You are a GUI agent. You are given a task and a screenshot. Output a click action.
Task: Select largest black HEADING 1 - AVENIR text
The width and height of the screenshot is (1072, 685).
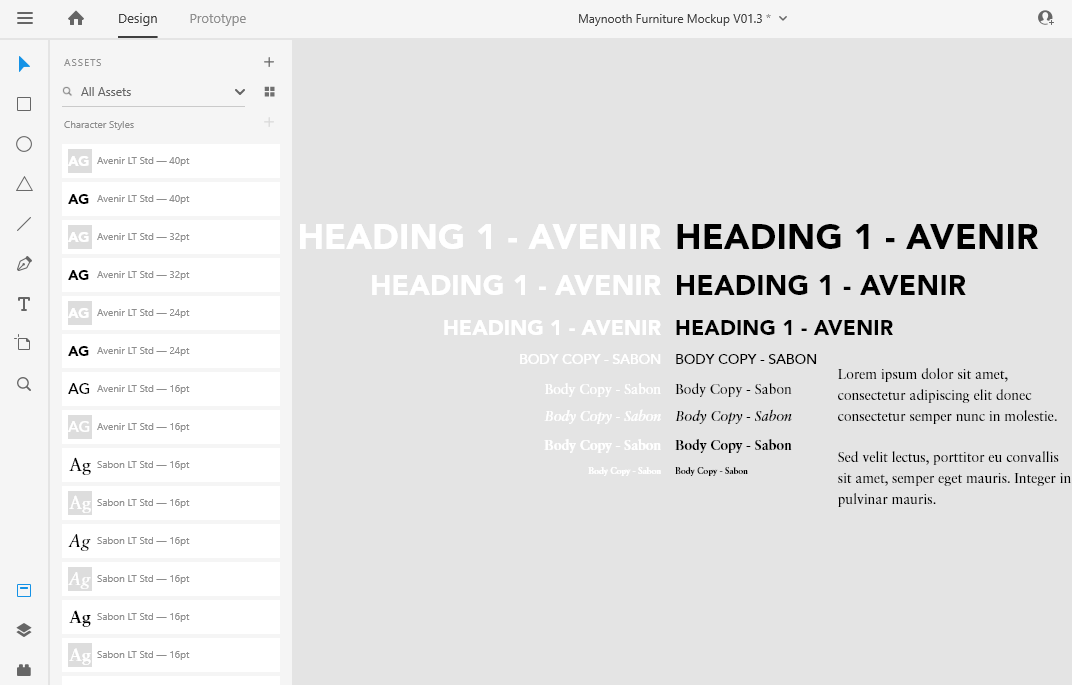(857, 237)
